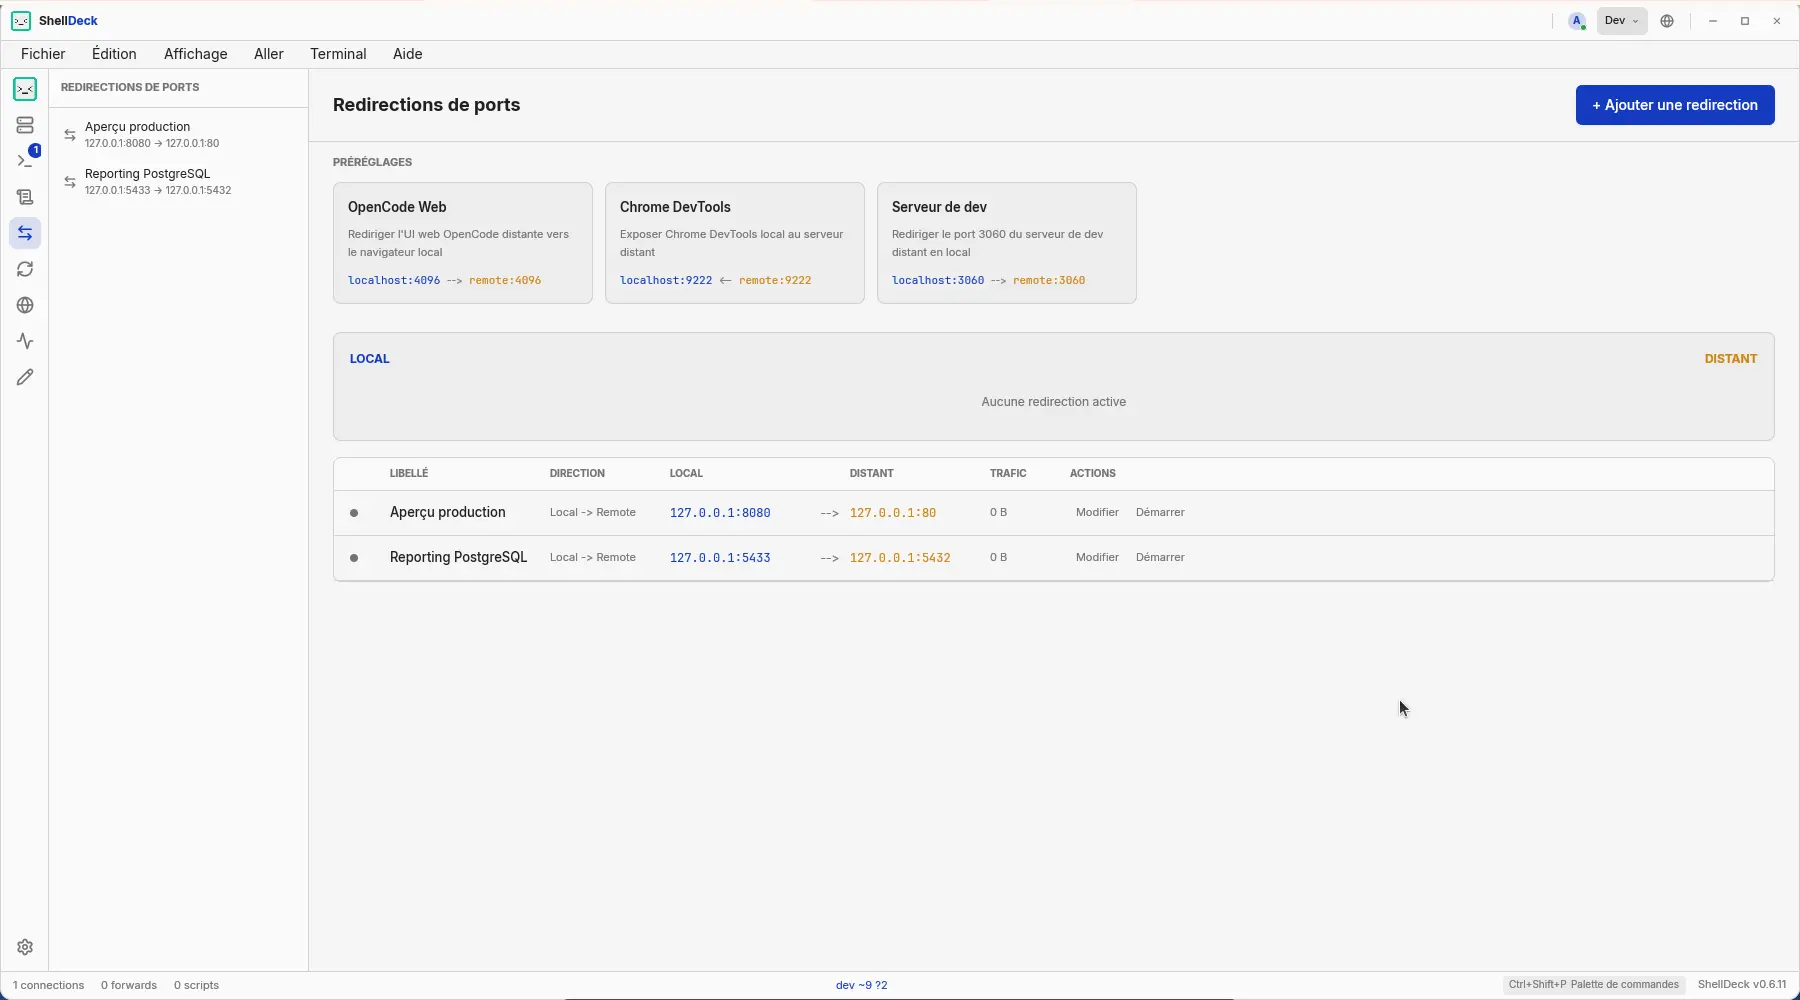Screen dimensions: 1800x1000
Task: Open the Aide menu
Action: click(408, 54)
